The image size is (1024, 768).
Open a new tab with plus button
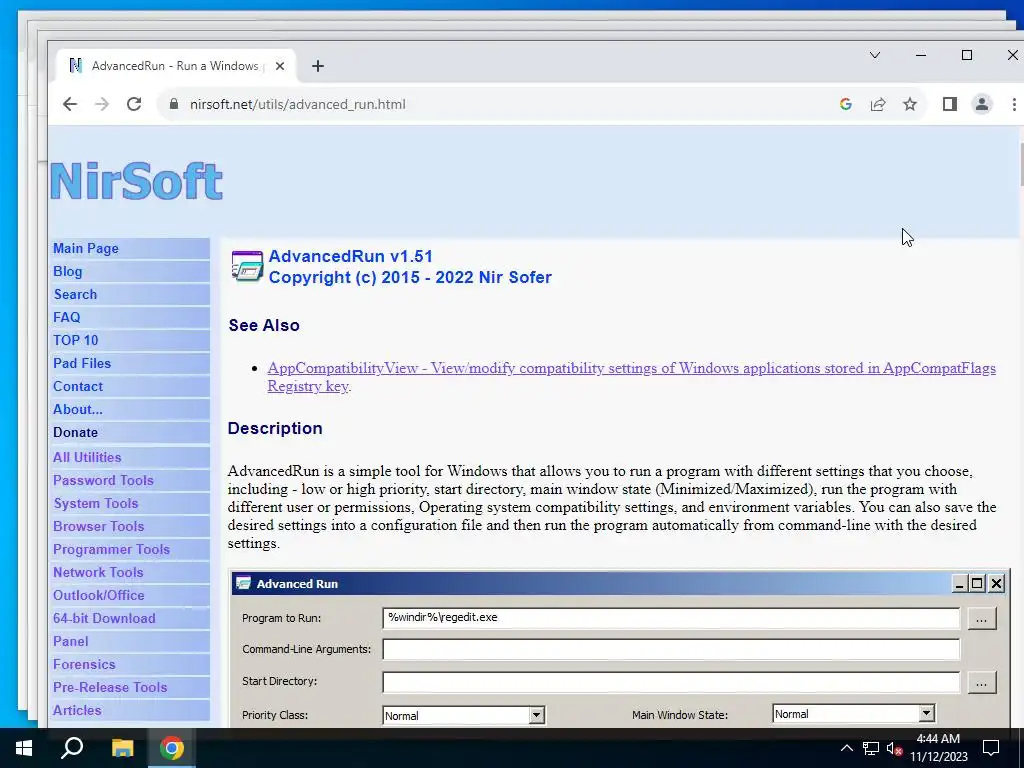tap(317, 66)
